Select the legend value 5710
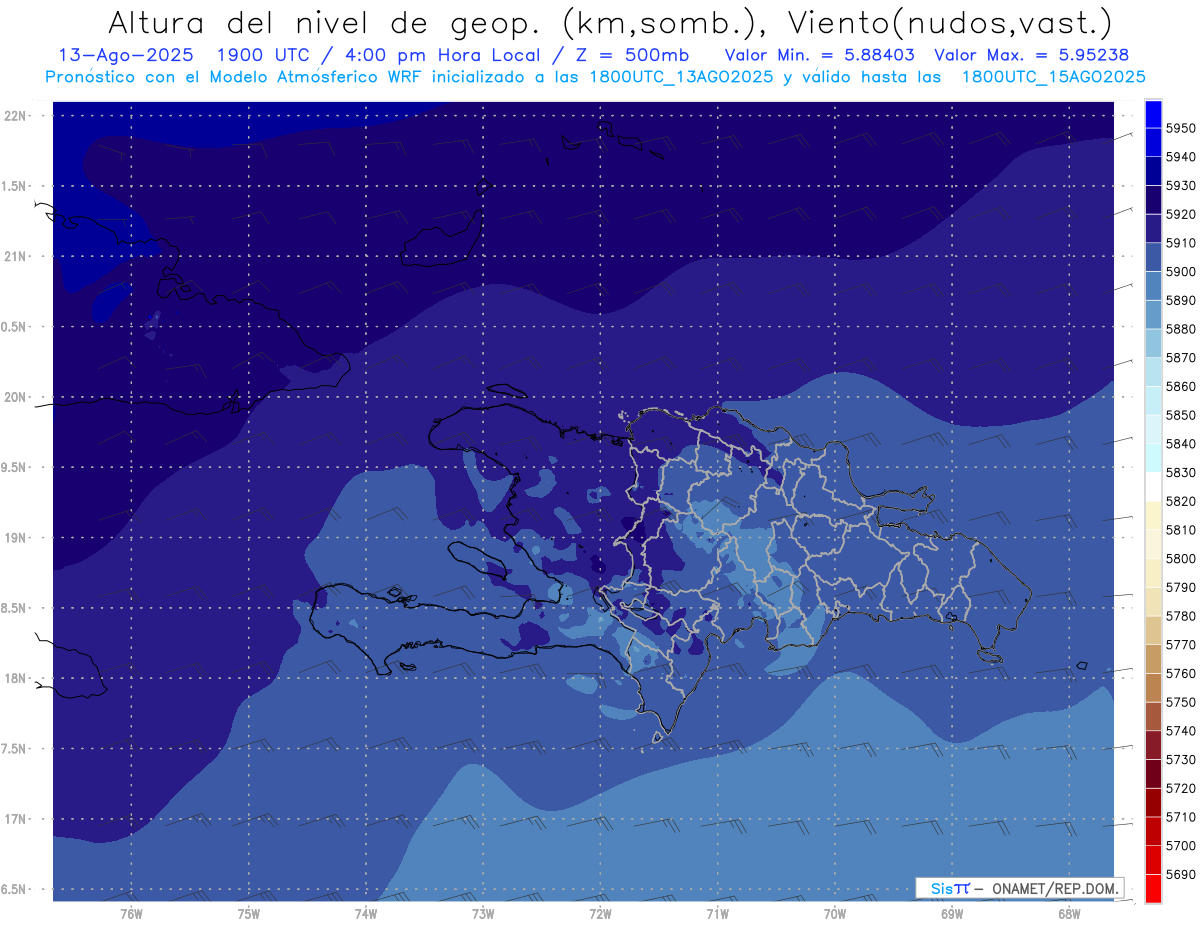 click(1181, 816)
